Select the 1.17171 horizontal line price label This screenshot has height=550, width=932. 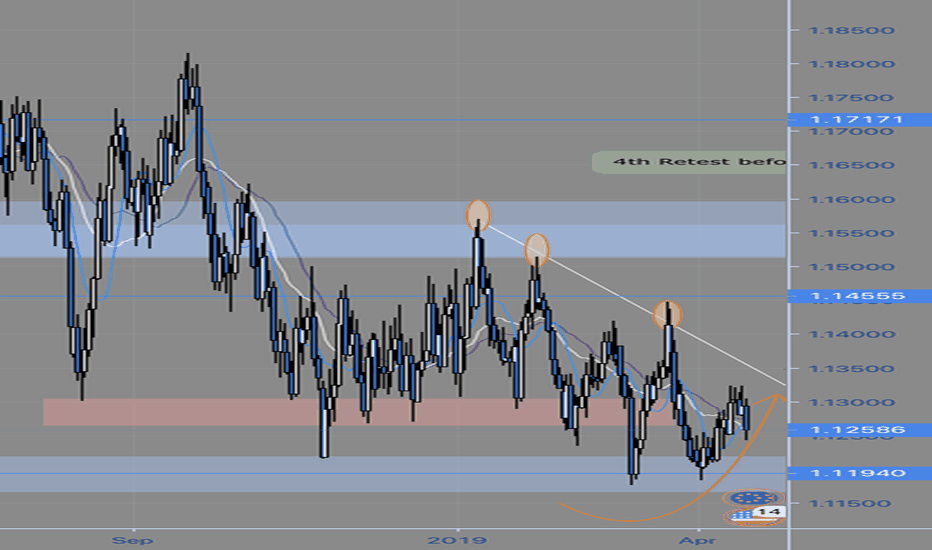point(859,120)
